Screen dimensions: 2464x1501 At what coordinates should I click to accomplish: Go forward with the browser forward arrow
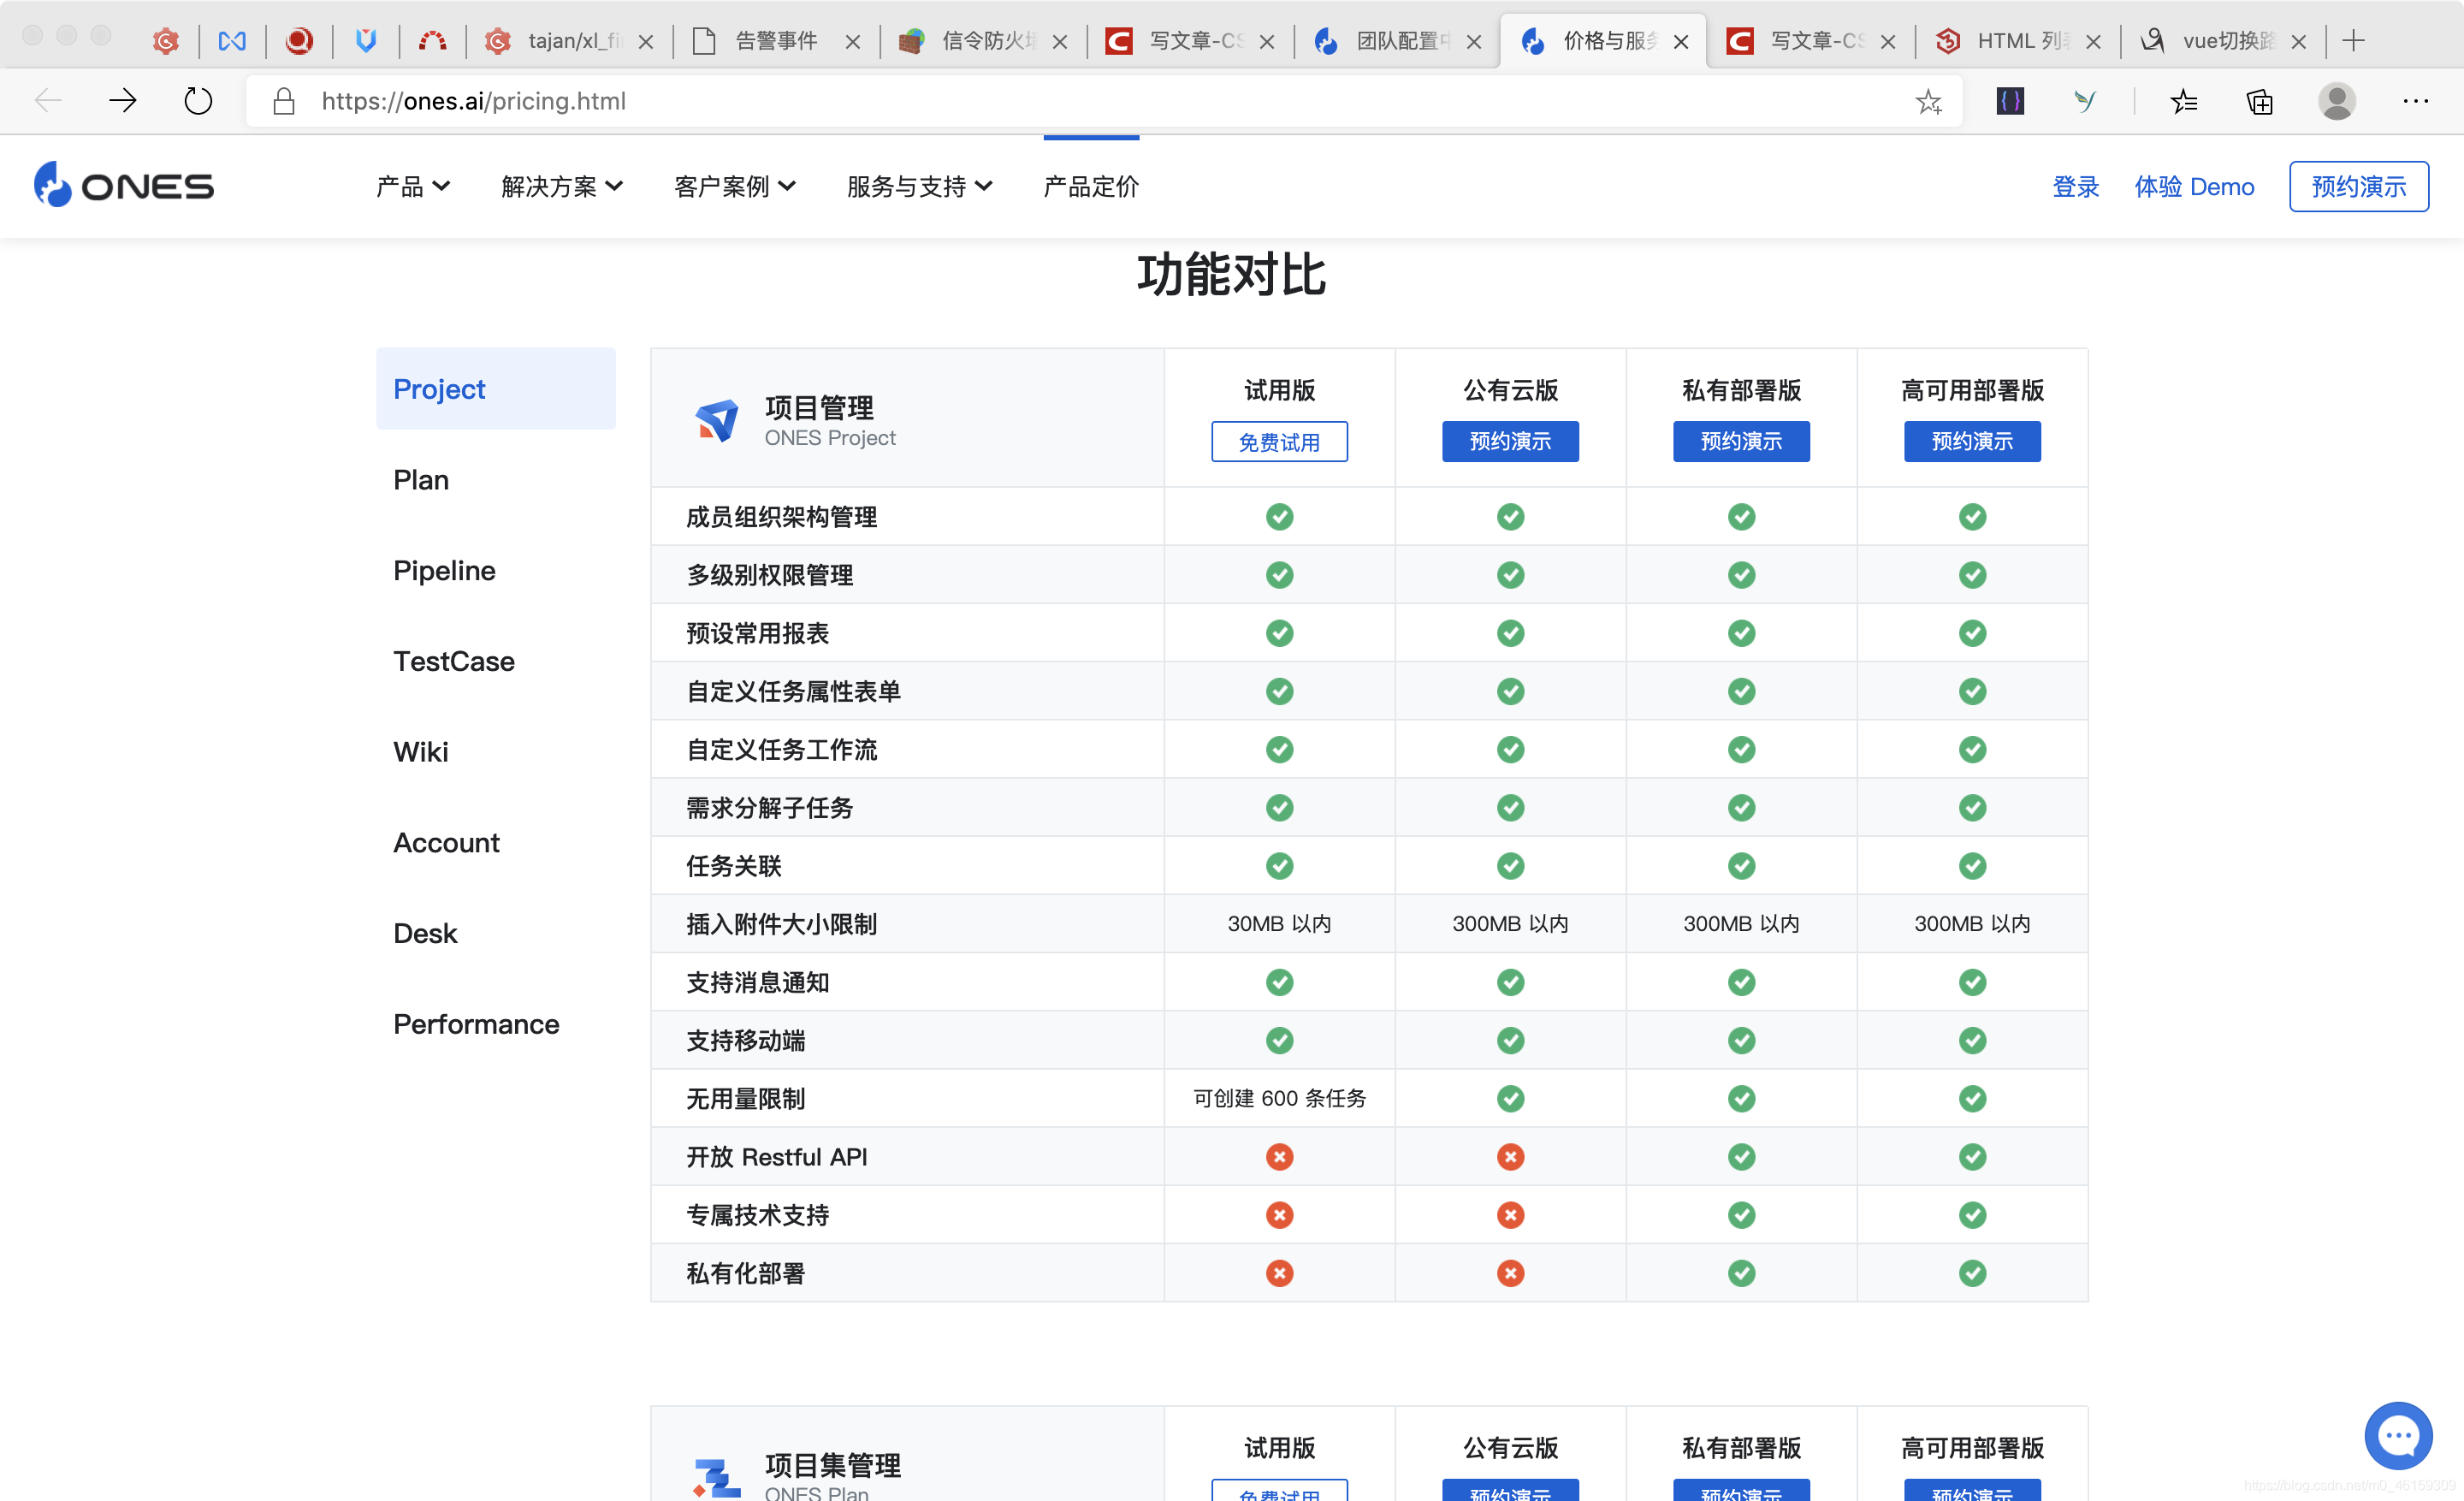pyautogui.click(x=123, y=100)
